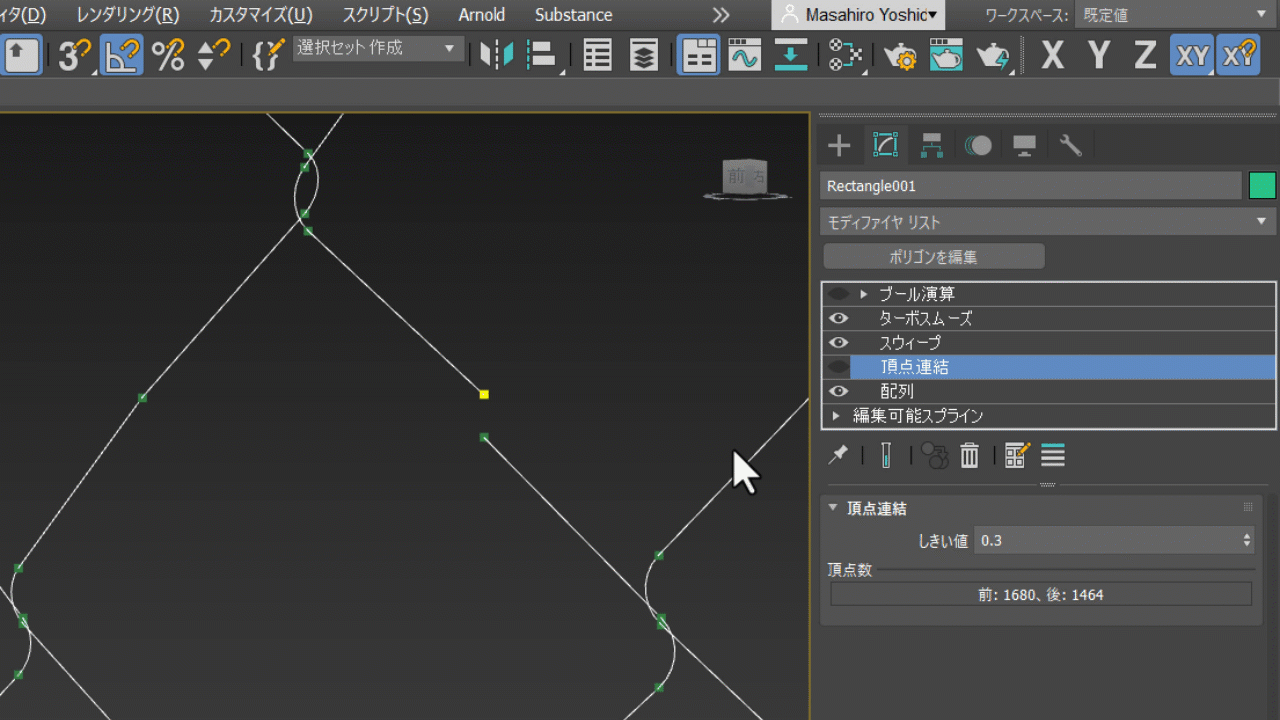Switch to the Modify panel tab
The image size is (1280, 720).
885,146
